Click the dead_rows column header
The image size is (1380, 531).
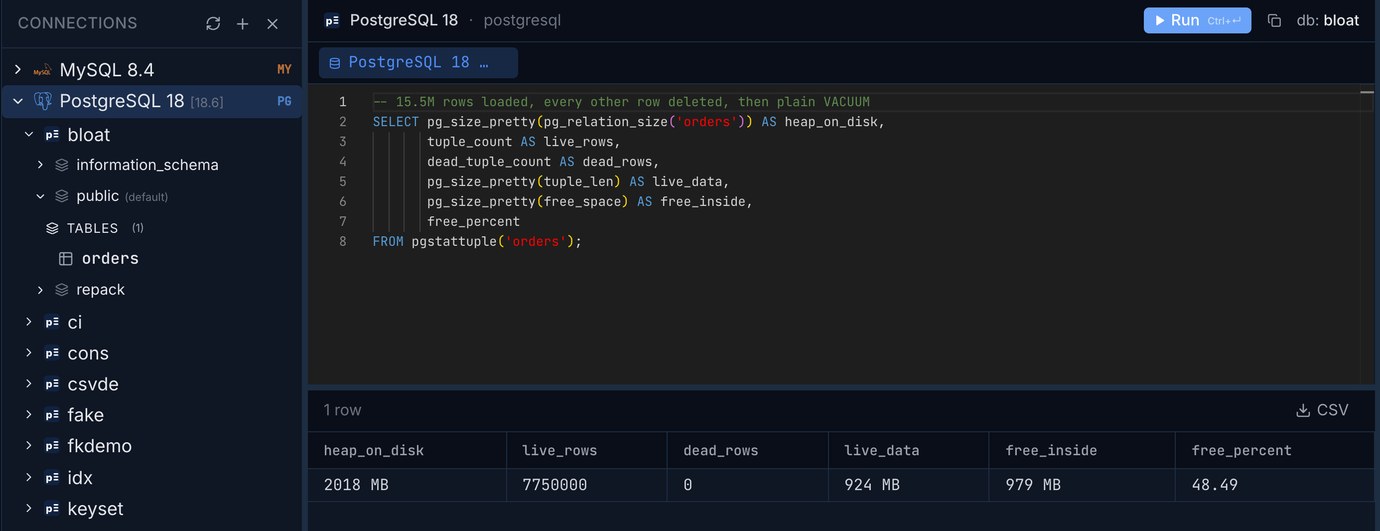[x=747, y=451]
